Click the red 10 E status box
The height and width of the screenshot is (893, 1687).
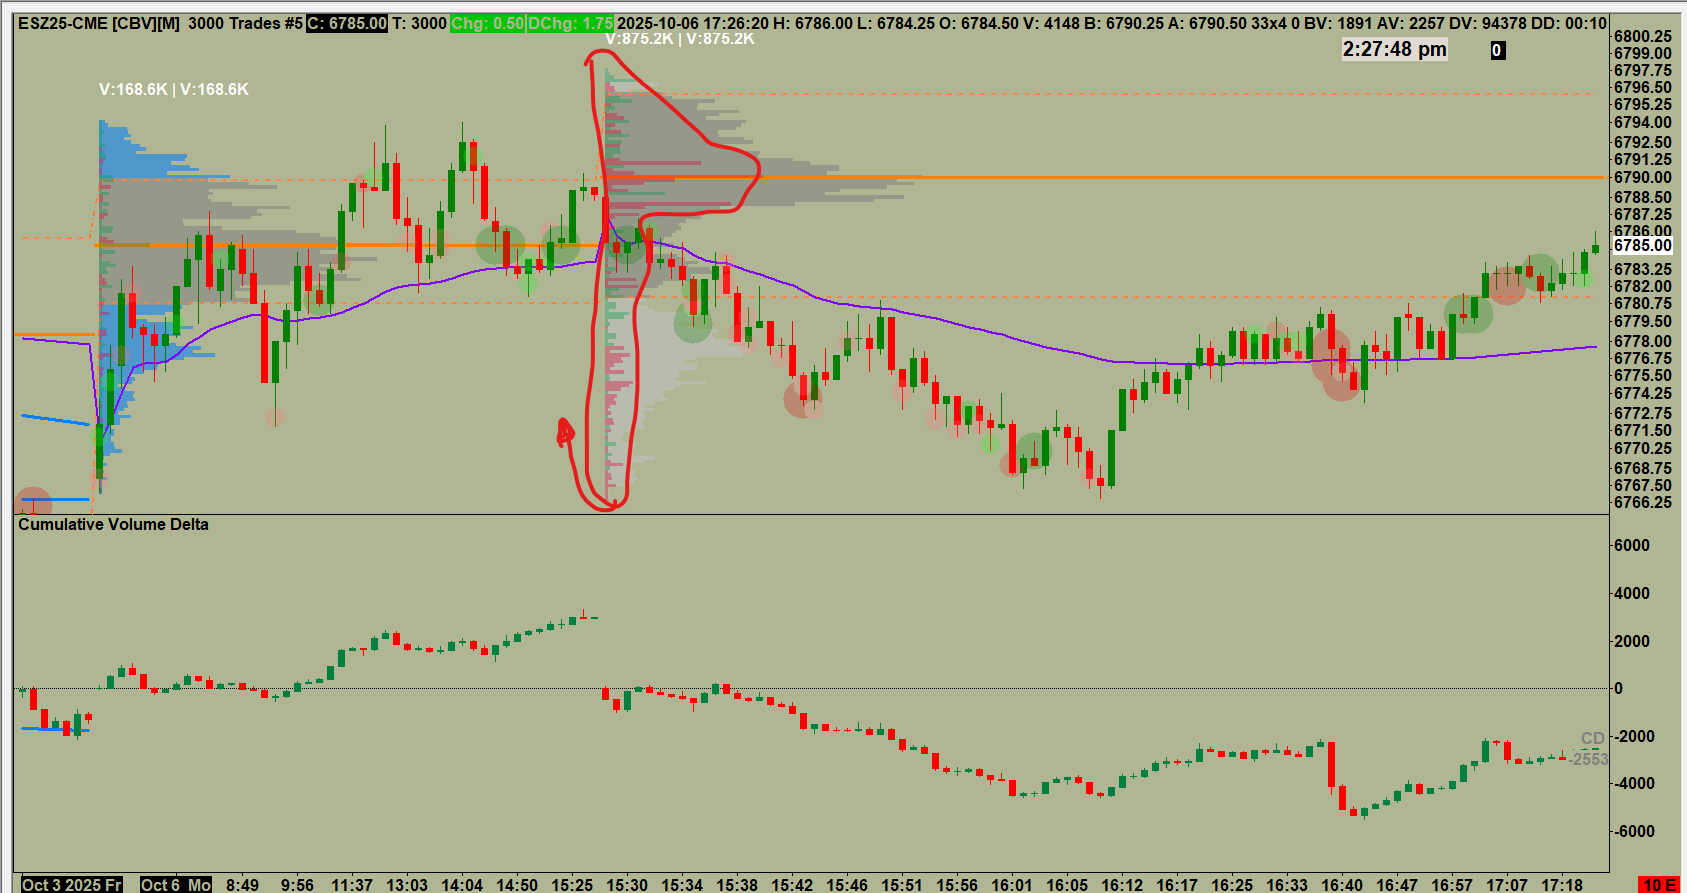click(1659, 885)
